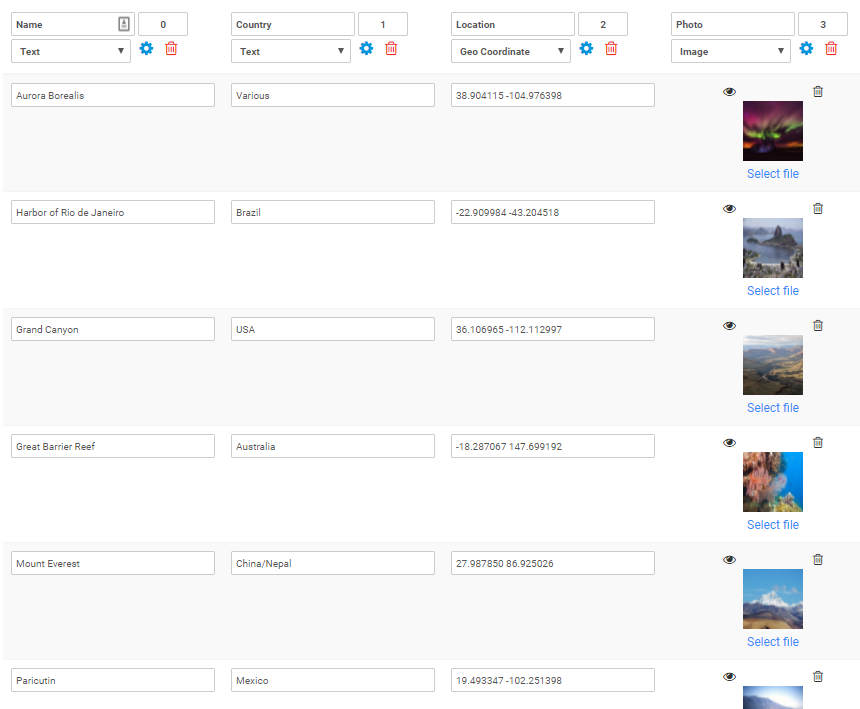The height and width of the screenshot is (709, 860).
Task: Click the Great Barrier Reef thumbnail
Action: (x=773, y=481)
